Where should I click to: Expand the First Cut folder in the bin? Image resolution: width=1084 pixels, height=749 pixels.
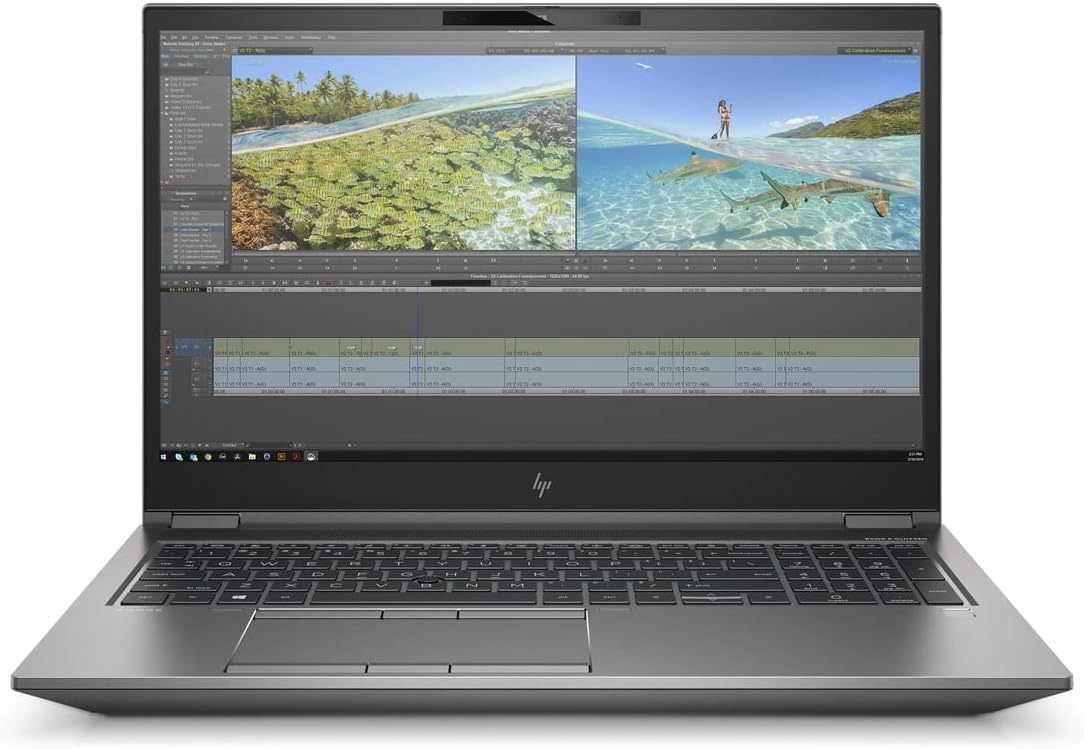(161, 113)
